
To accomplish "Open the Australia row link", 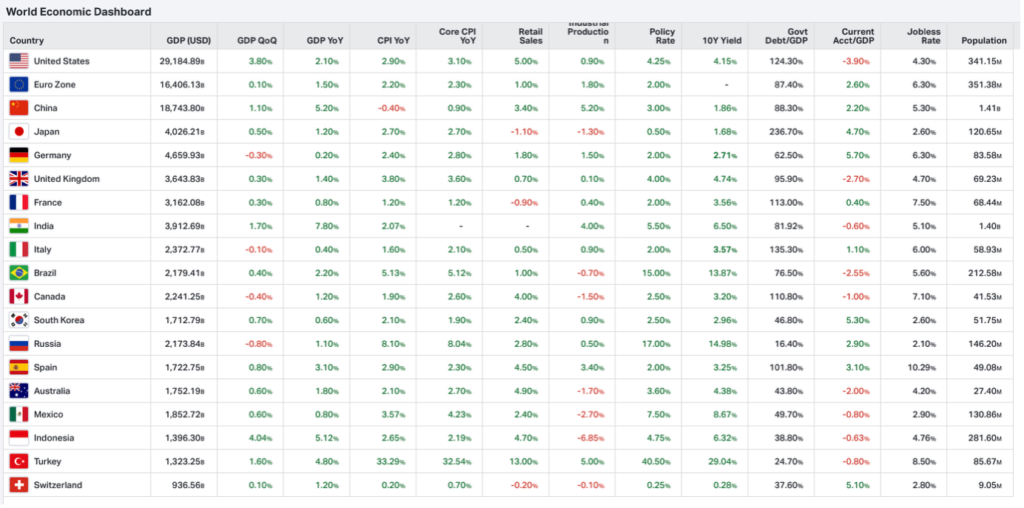I will [x=53, y=391].
